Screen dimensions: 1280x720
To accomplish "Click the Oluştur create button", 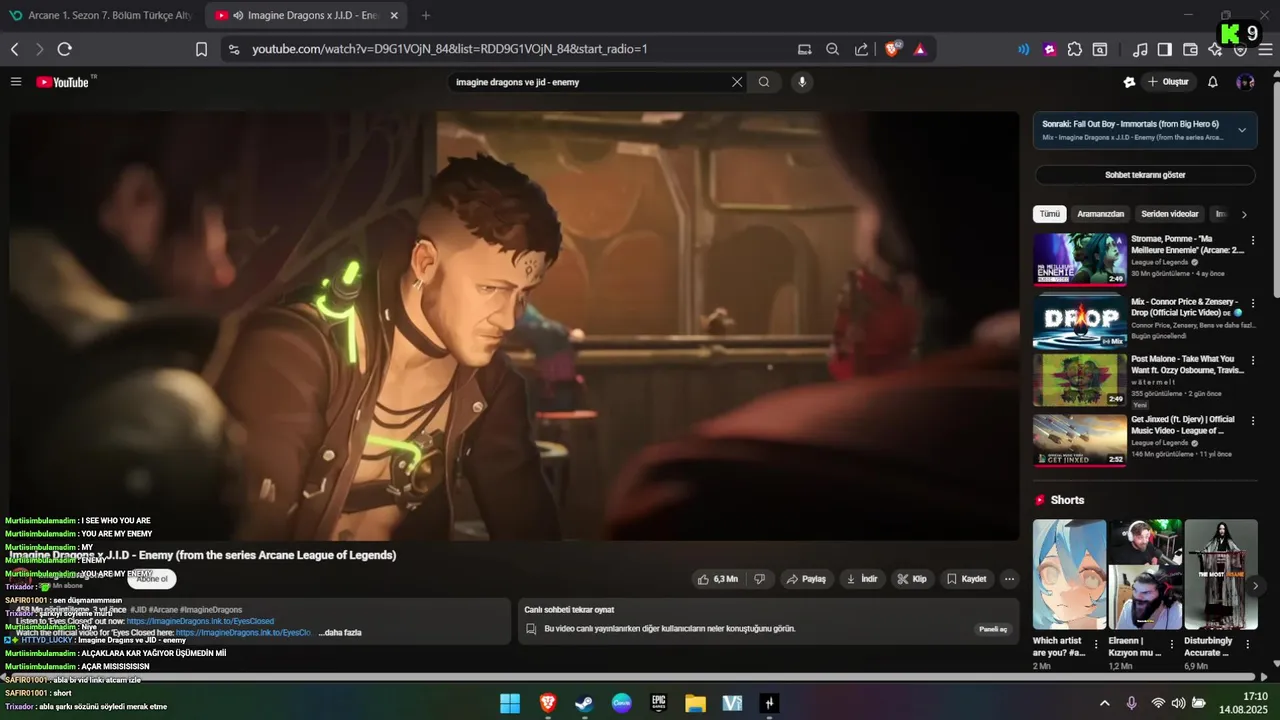I will coord(1168,82).
